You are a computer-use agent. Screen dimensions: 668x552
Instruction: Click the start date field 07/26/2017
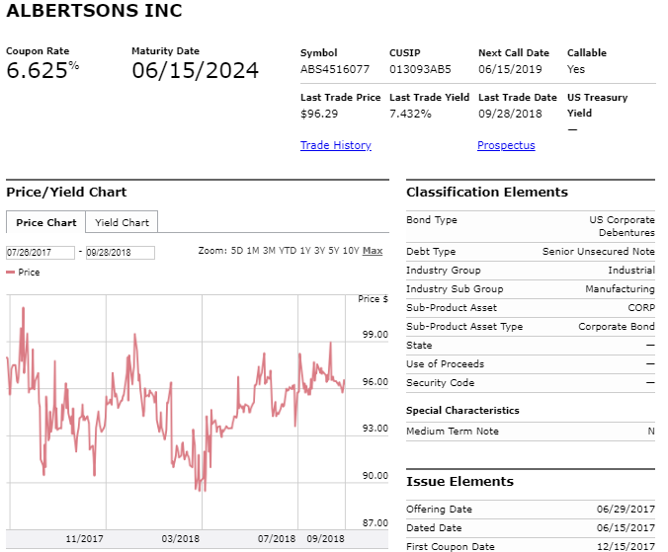[x=40, y=253]
